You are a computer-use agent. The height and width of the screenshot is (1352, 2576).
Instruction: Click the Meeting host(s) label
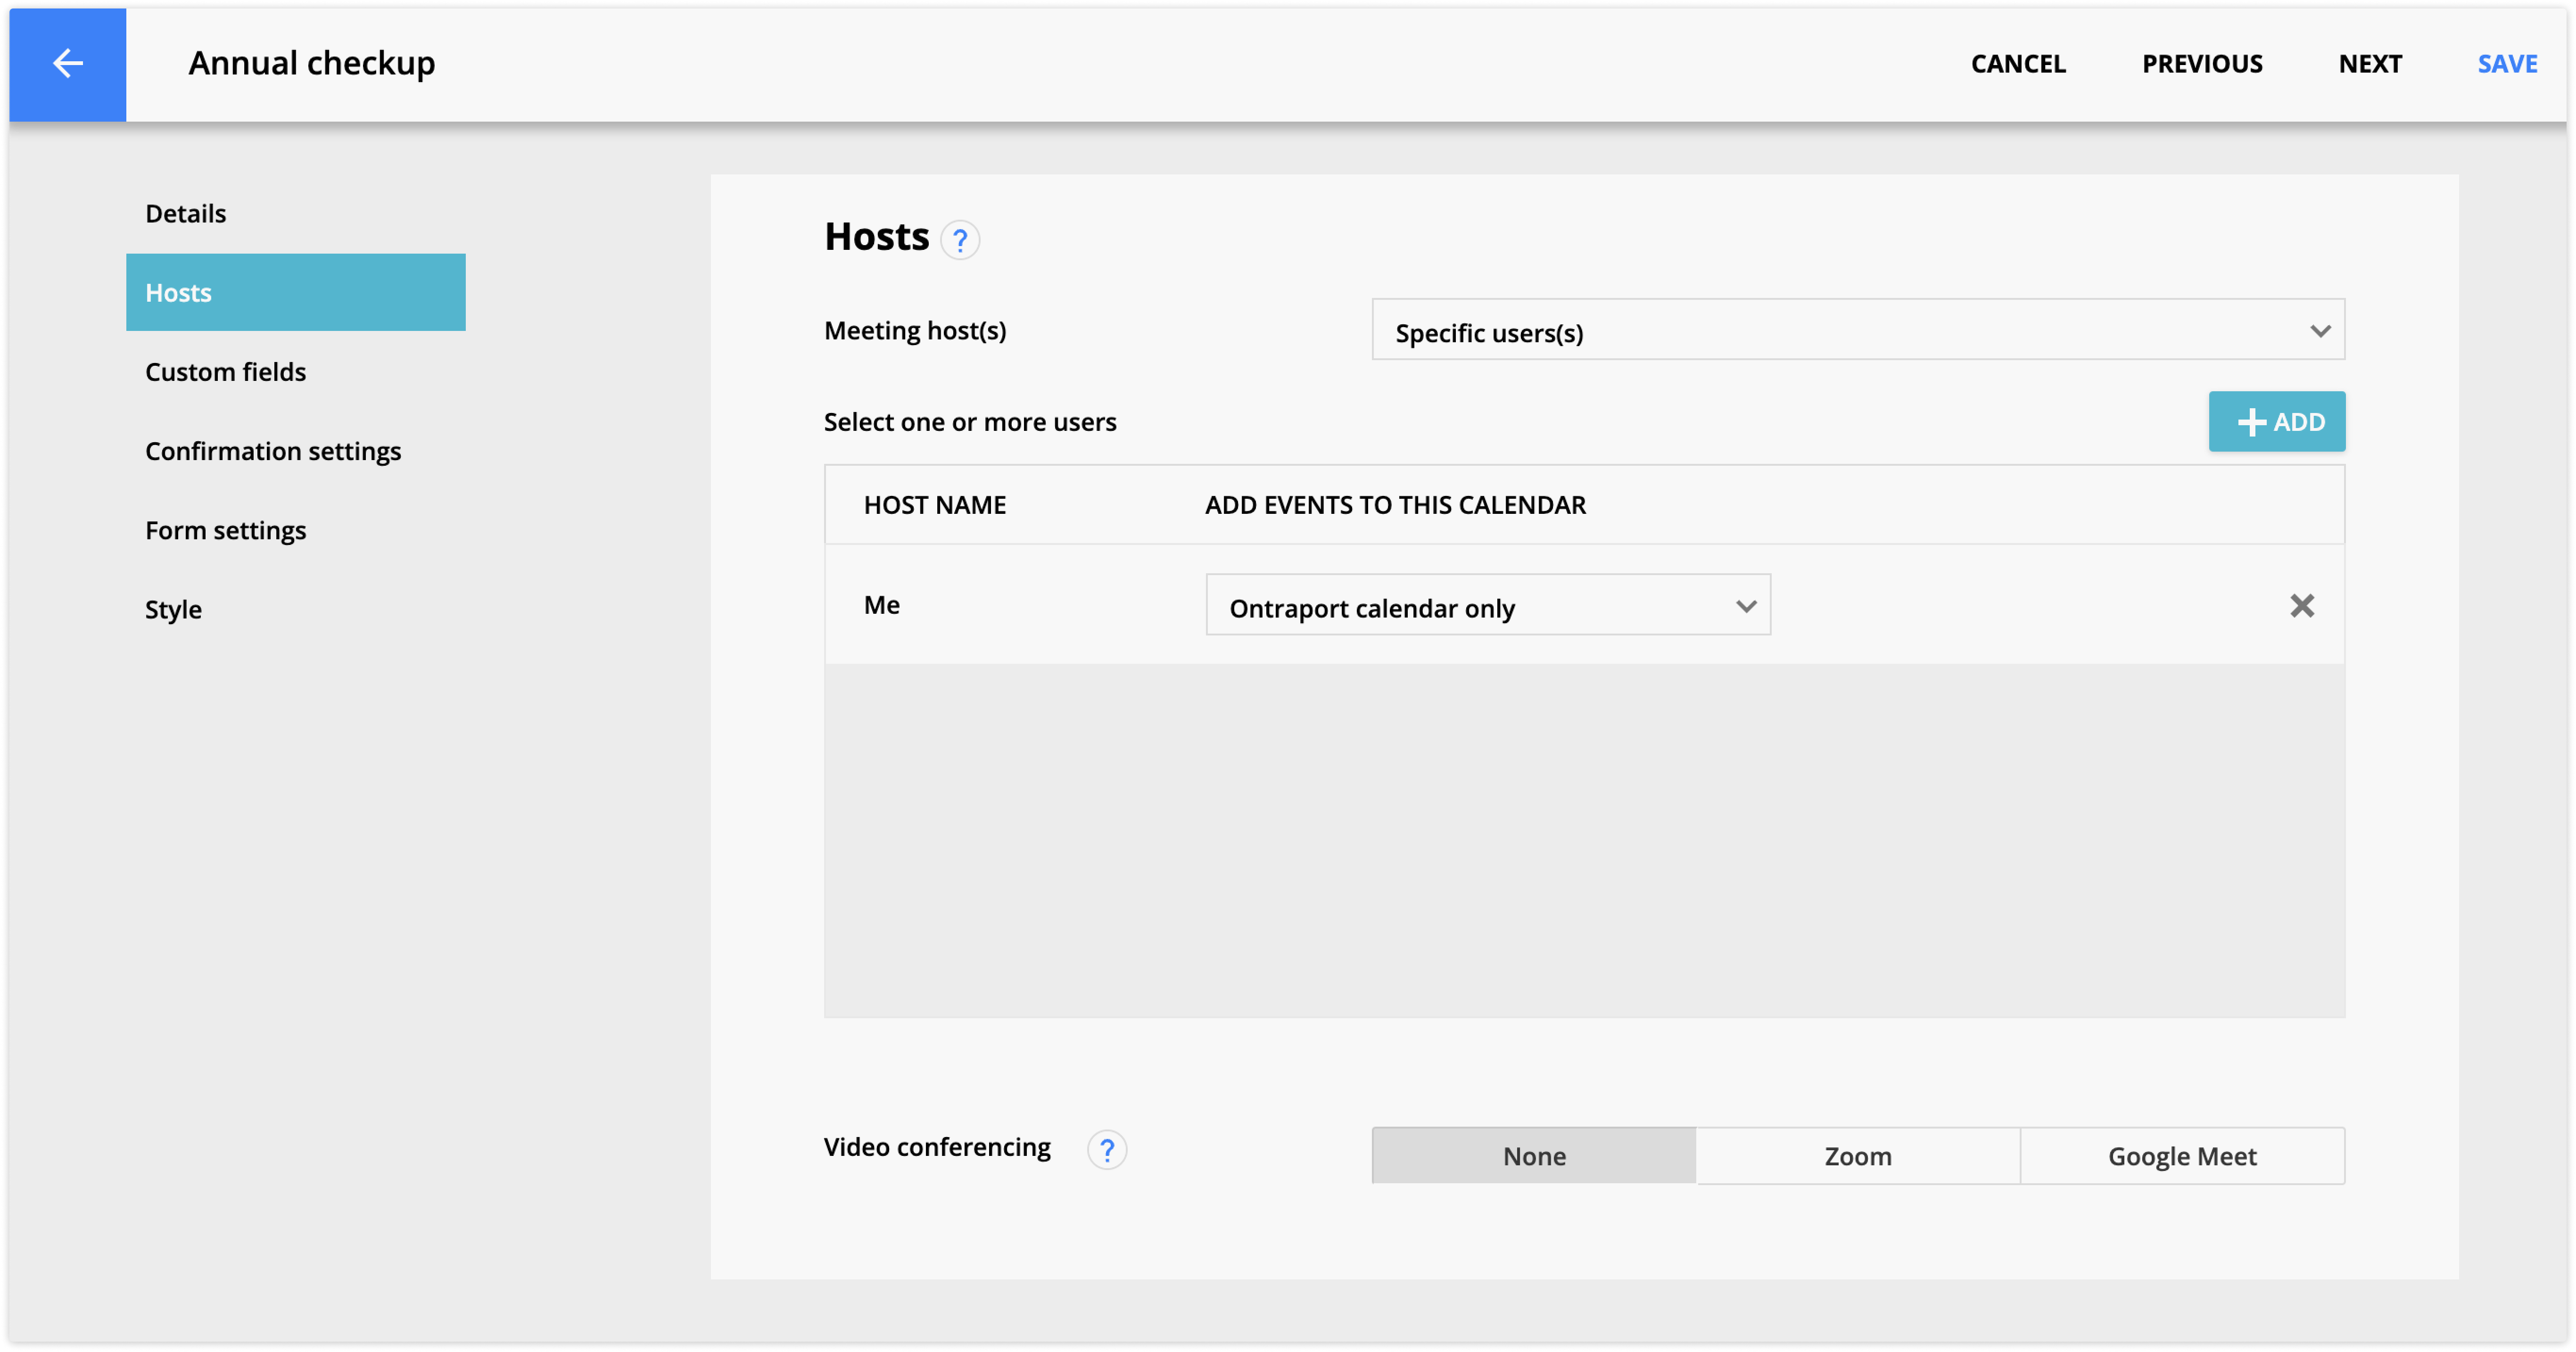914,330
